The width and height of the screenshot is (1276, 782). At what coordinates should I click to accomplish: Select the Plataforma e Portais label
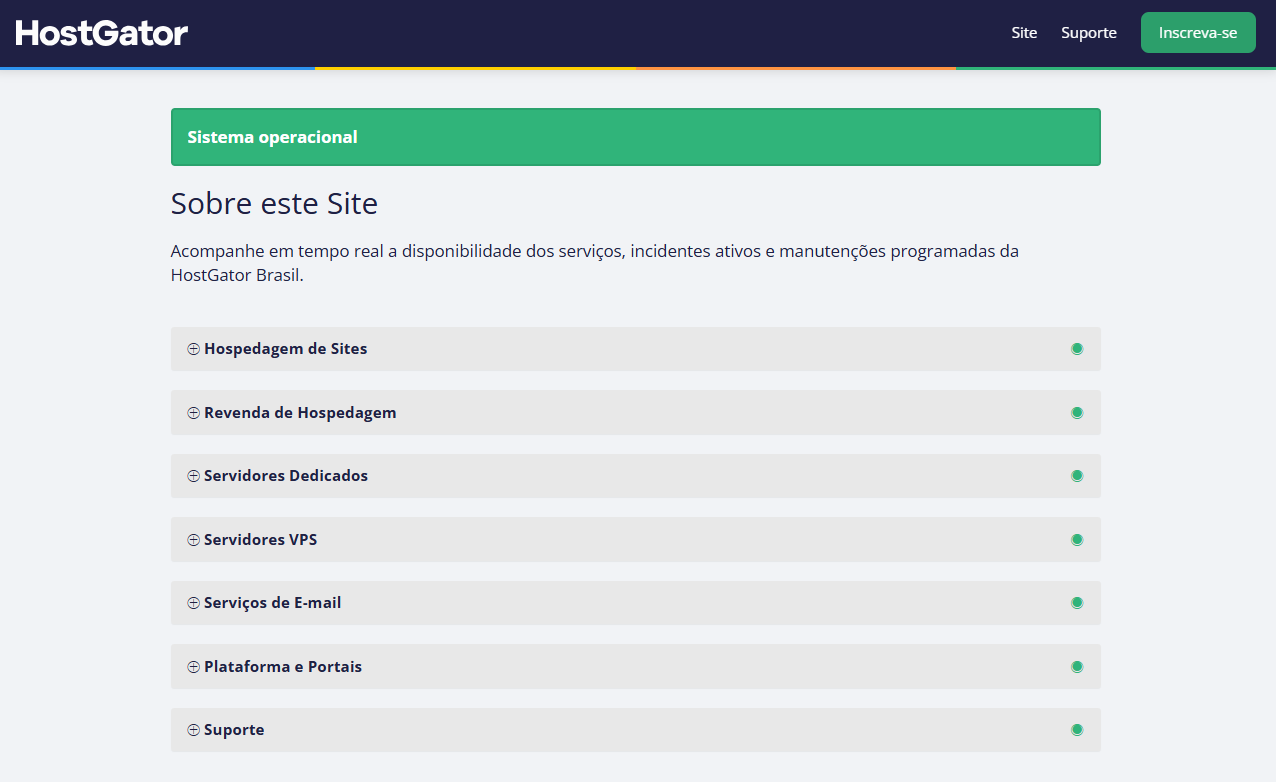click(283, 667)
